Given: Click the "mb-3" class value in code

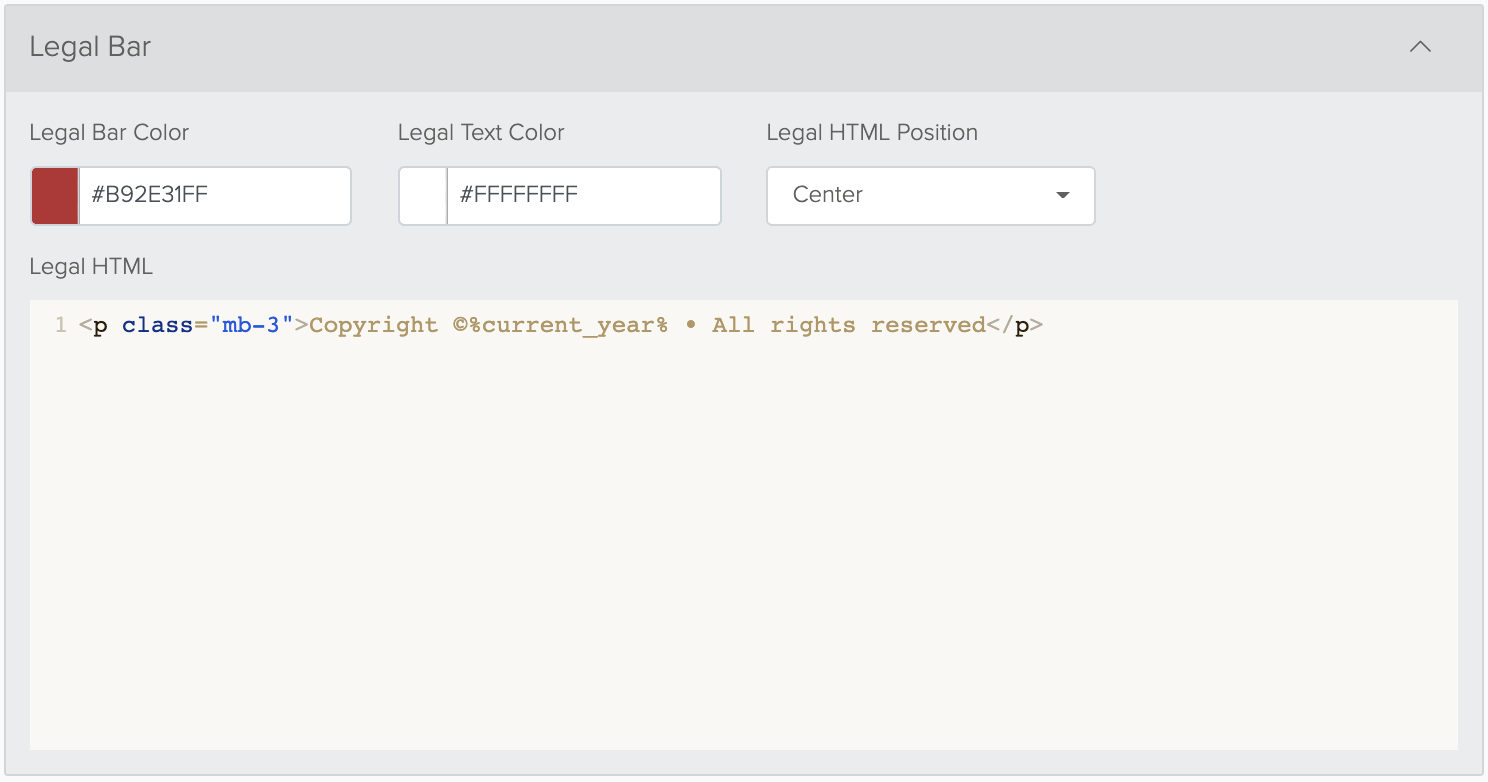Looking at the screenshot, I should (x=251, y=325).
